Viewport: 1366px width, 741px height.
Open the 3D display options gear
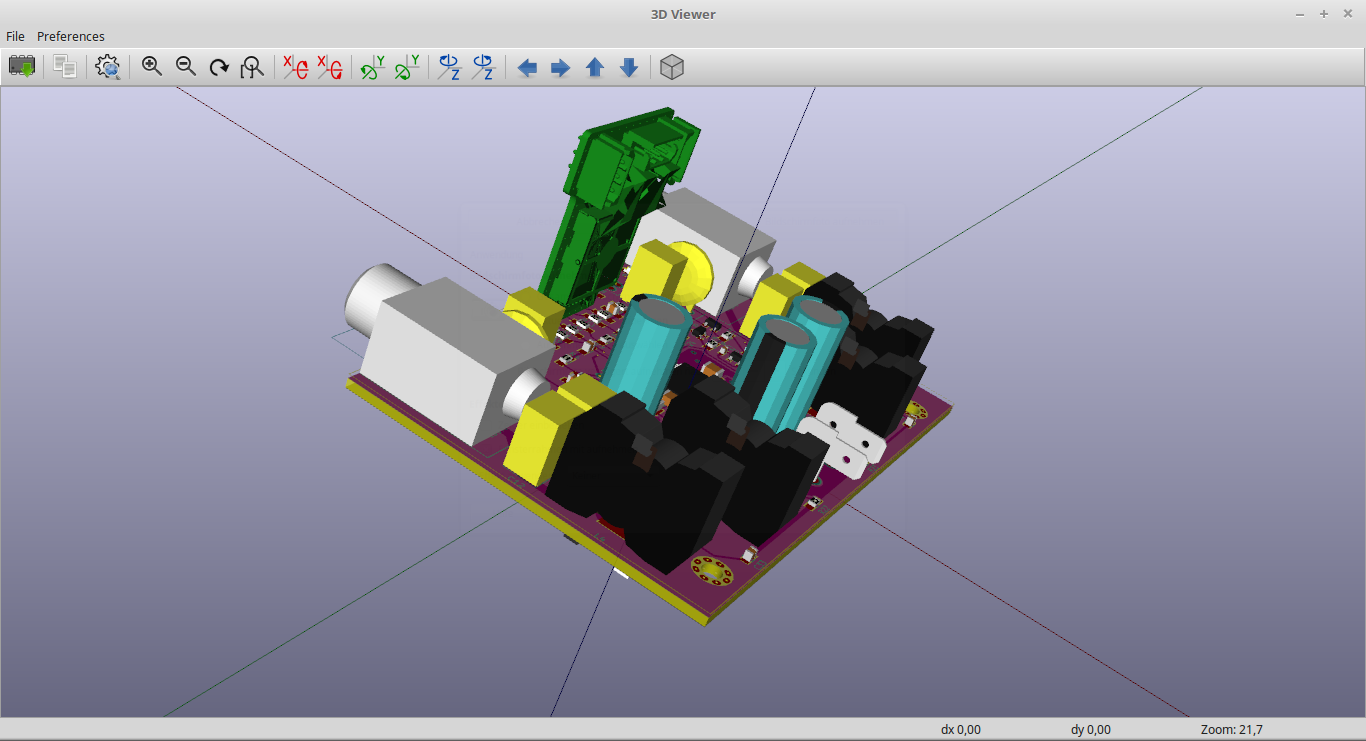click(107, 67)
